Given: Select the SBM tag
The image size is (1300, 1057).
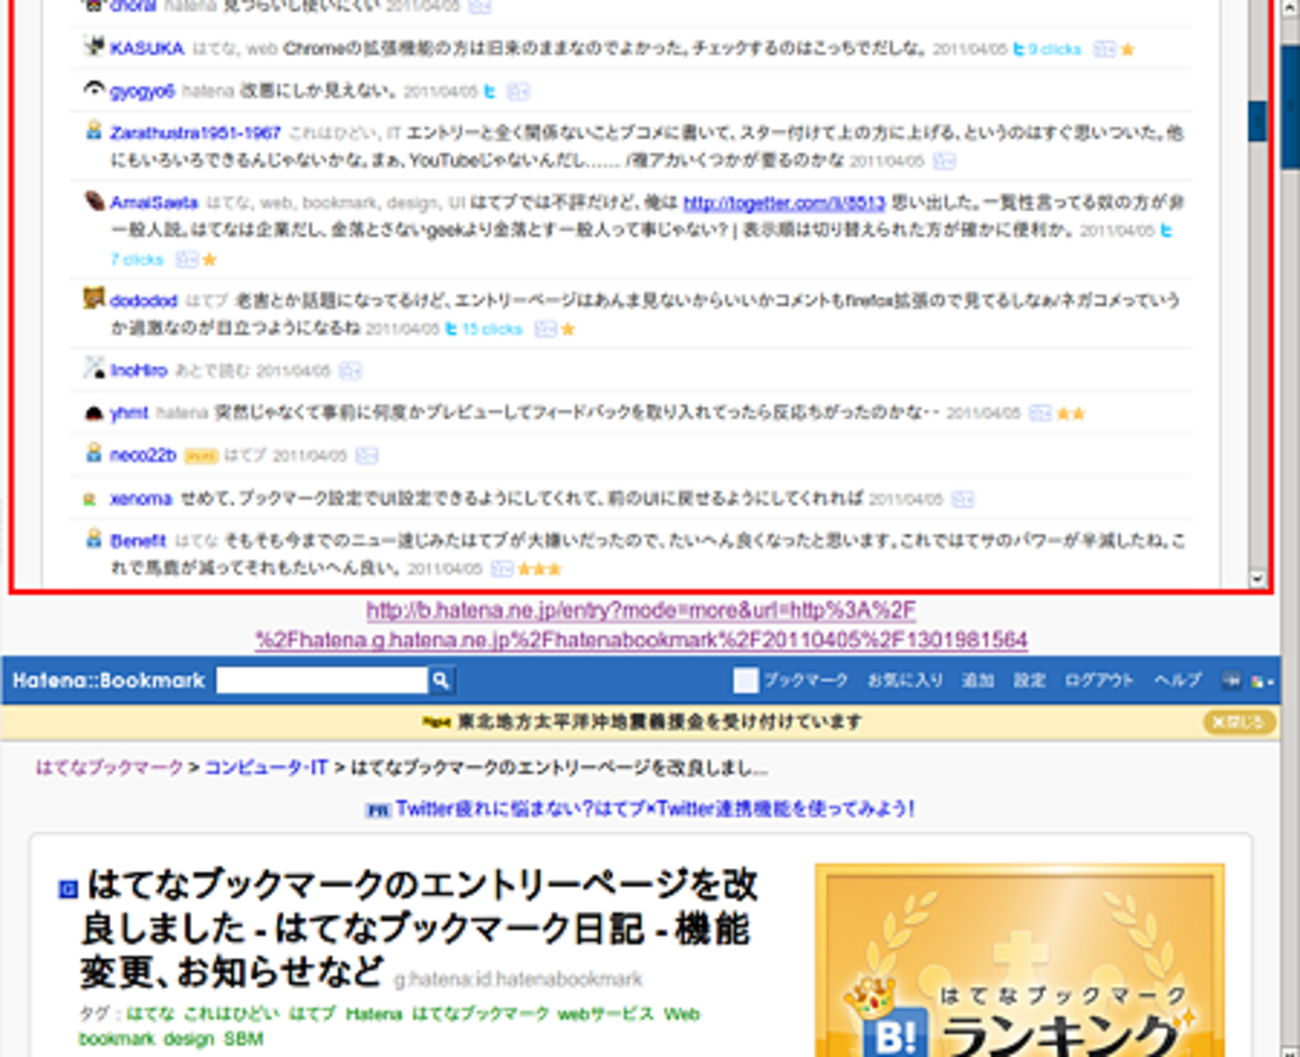Looking at the screenshot, I should [244, 1038].
